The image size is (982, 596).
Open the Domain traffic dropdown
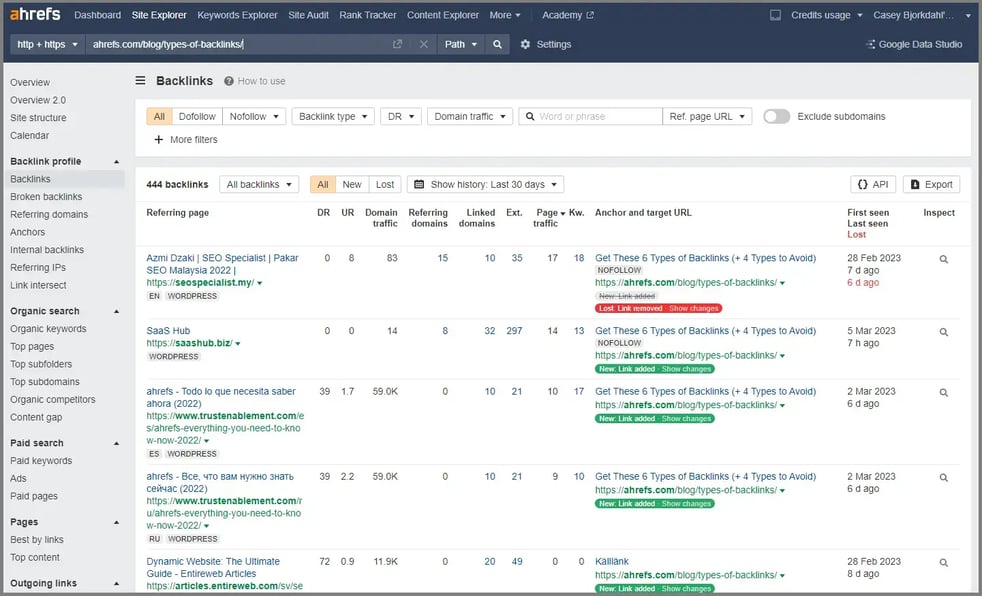tap(470, 116)
